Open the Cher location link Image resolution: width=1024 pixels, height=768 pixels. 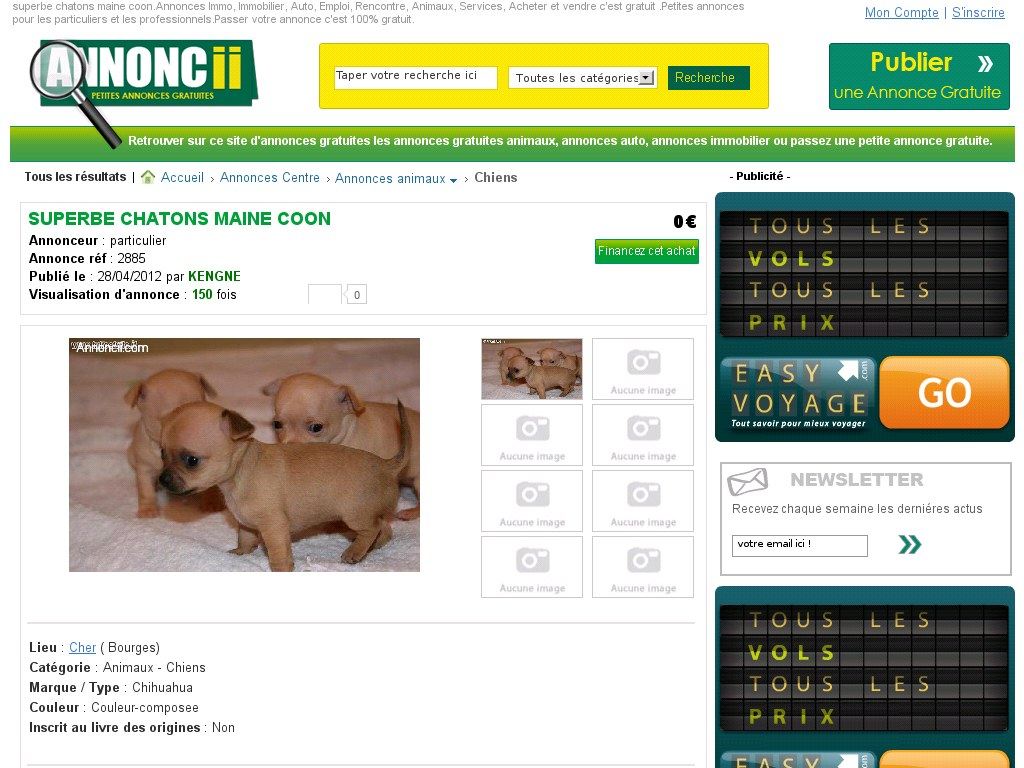82,647
